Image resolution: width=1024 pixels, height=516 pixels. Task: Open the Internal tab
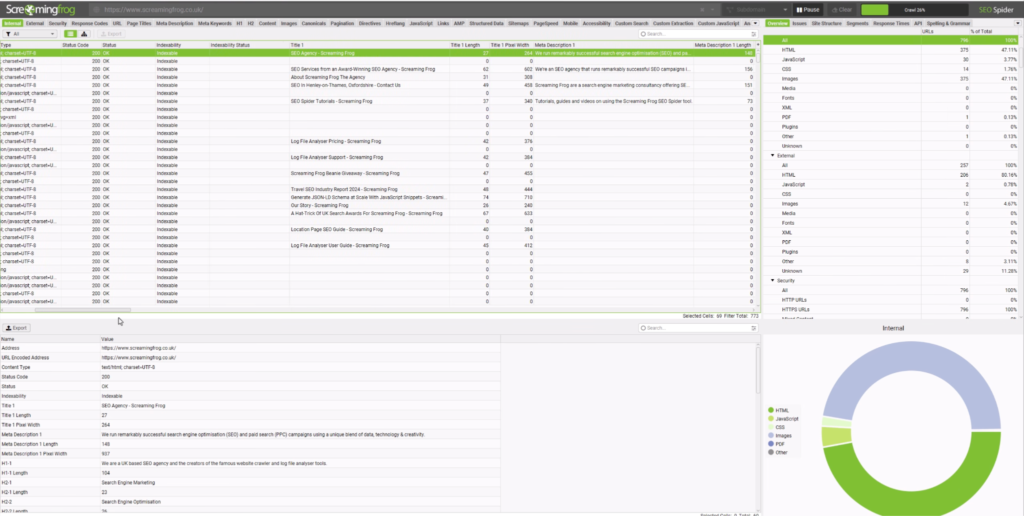coord(12,24)
